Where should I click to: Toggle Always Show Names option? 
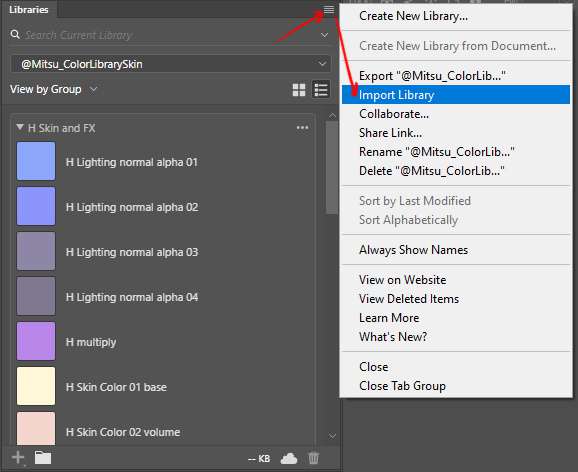click(456, 250)
